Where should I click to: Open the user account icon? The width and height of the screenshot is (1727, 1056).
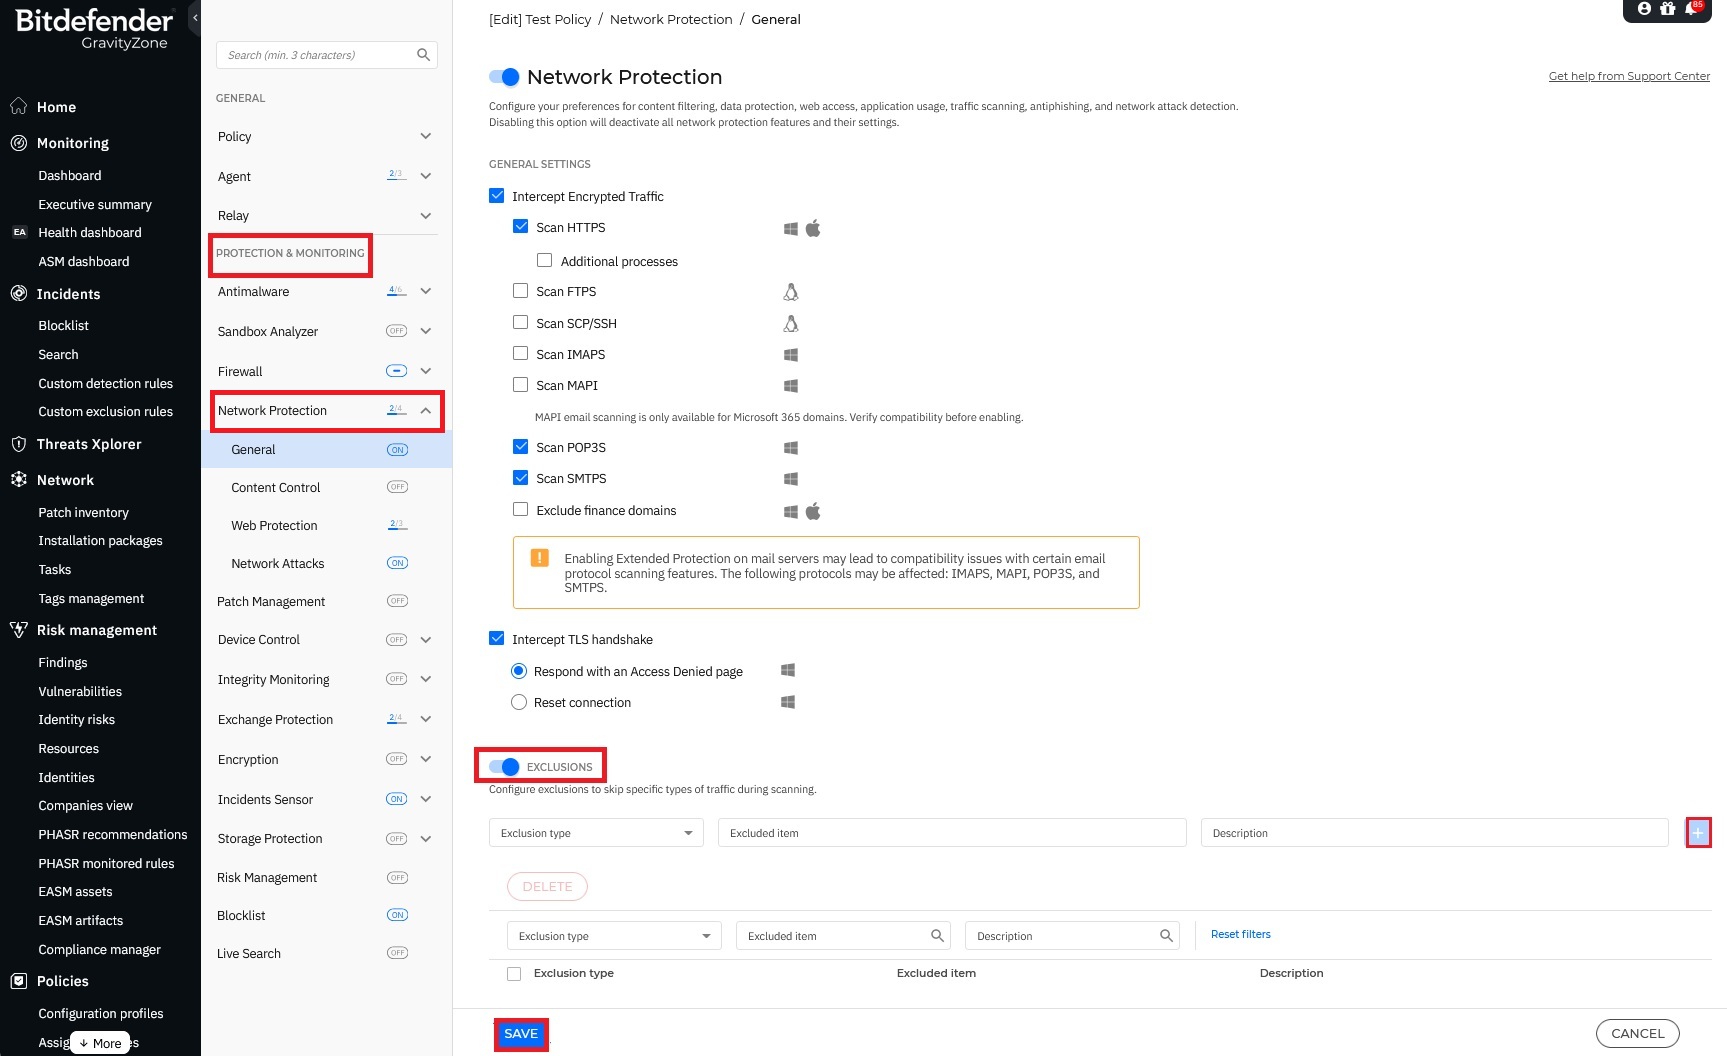[x=1644, y=8]
